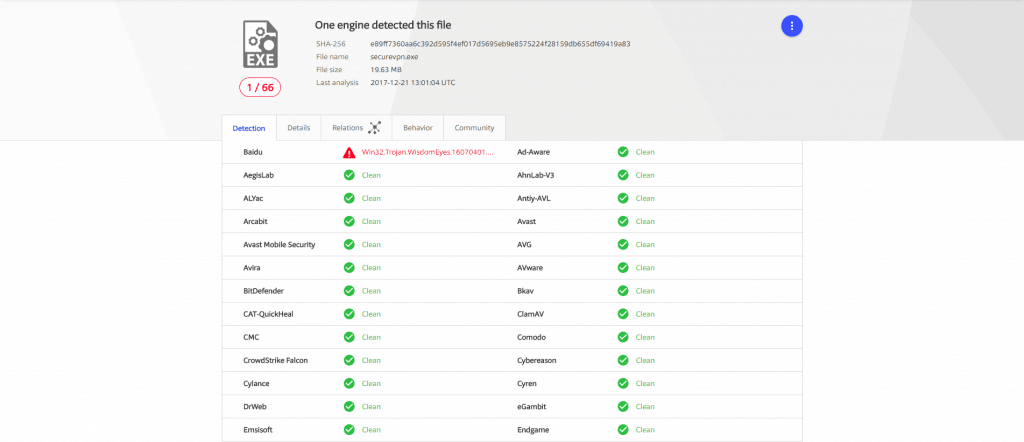Screen dimensions: 1024x442
Task: Click the 1 / 66 detection ratio badge
Action: (x=260, y=87)
